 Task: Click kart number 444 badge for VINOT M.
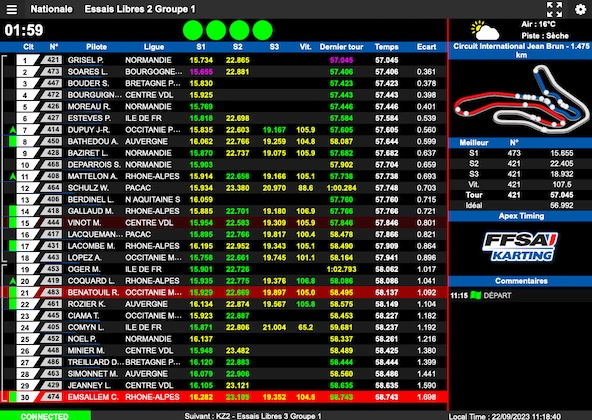pyautogui.click(x=53, y=223)
